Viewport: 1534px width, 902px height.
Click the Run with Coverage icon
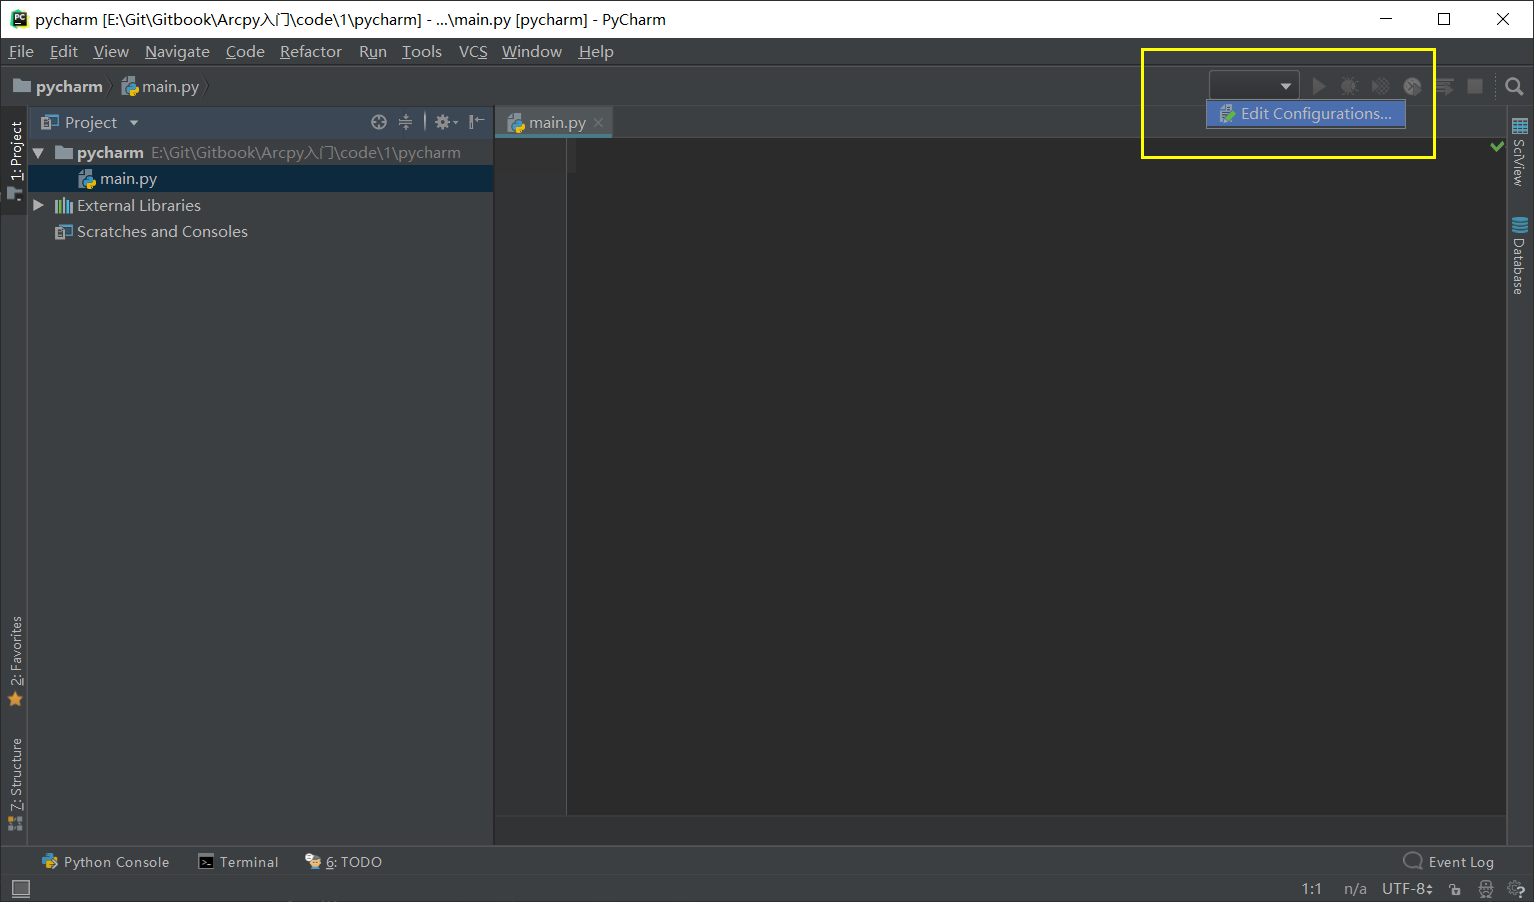coord(1380,87)
